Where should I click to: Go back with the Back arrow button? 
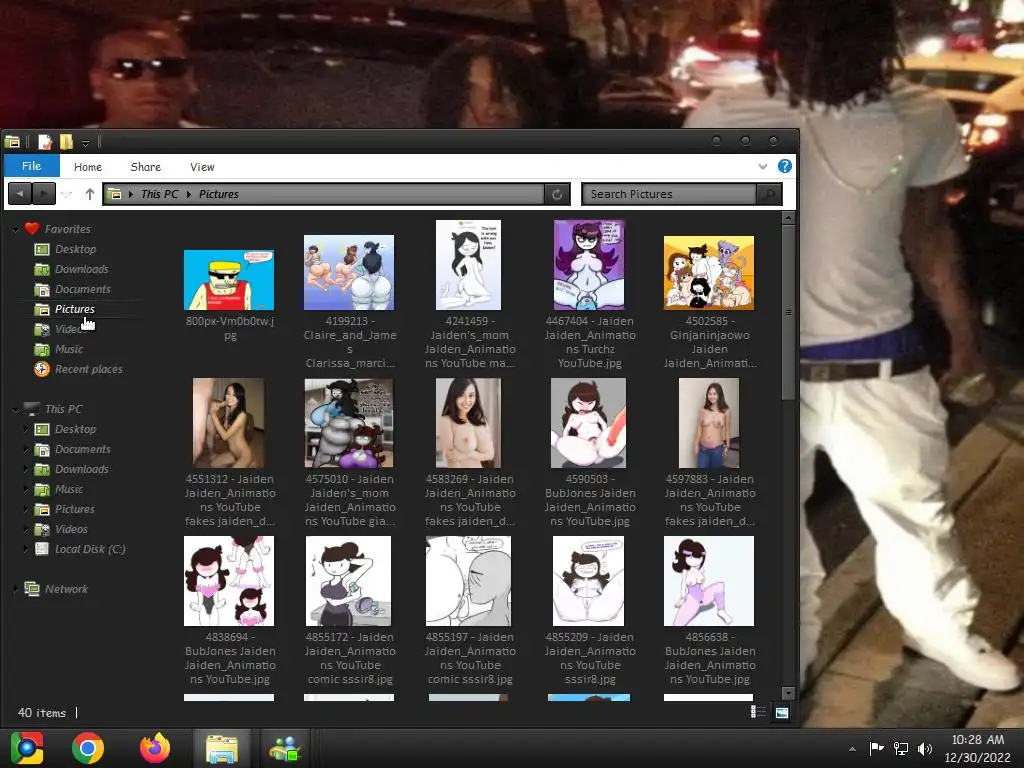click(20, 194)
